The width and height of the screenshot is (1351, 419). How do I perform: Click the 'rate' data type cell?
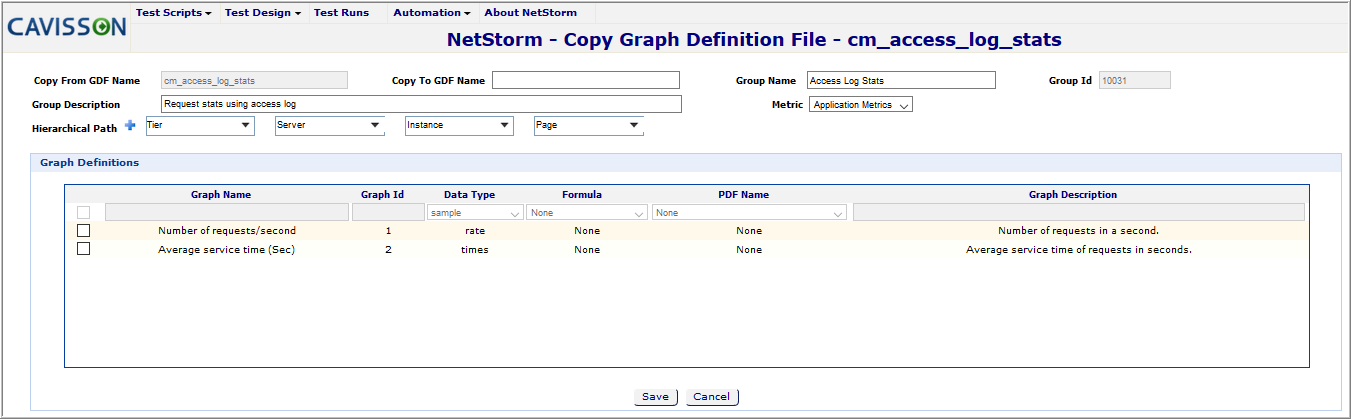[475, 231]
